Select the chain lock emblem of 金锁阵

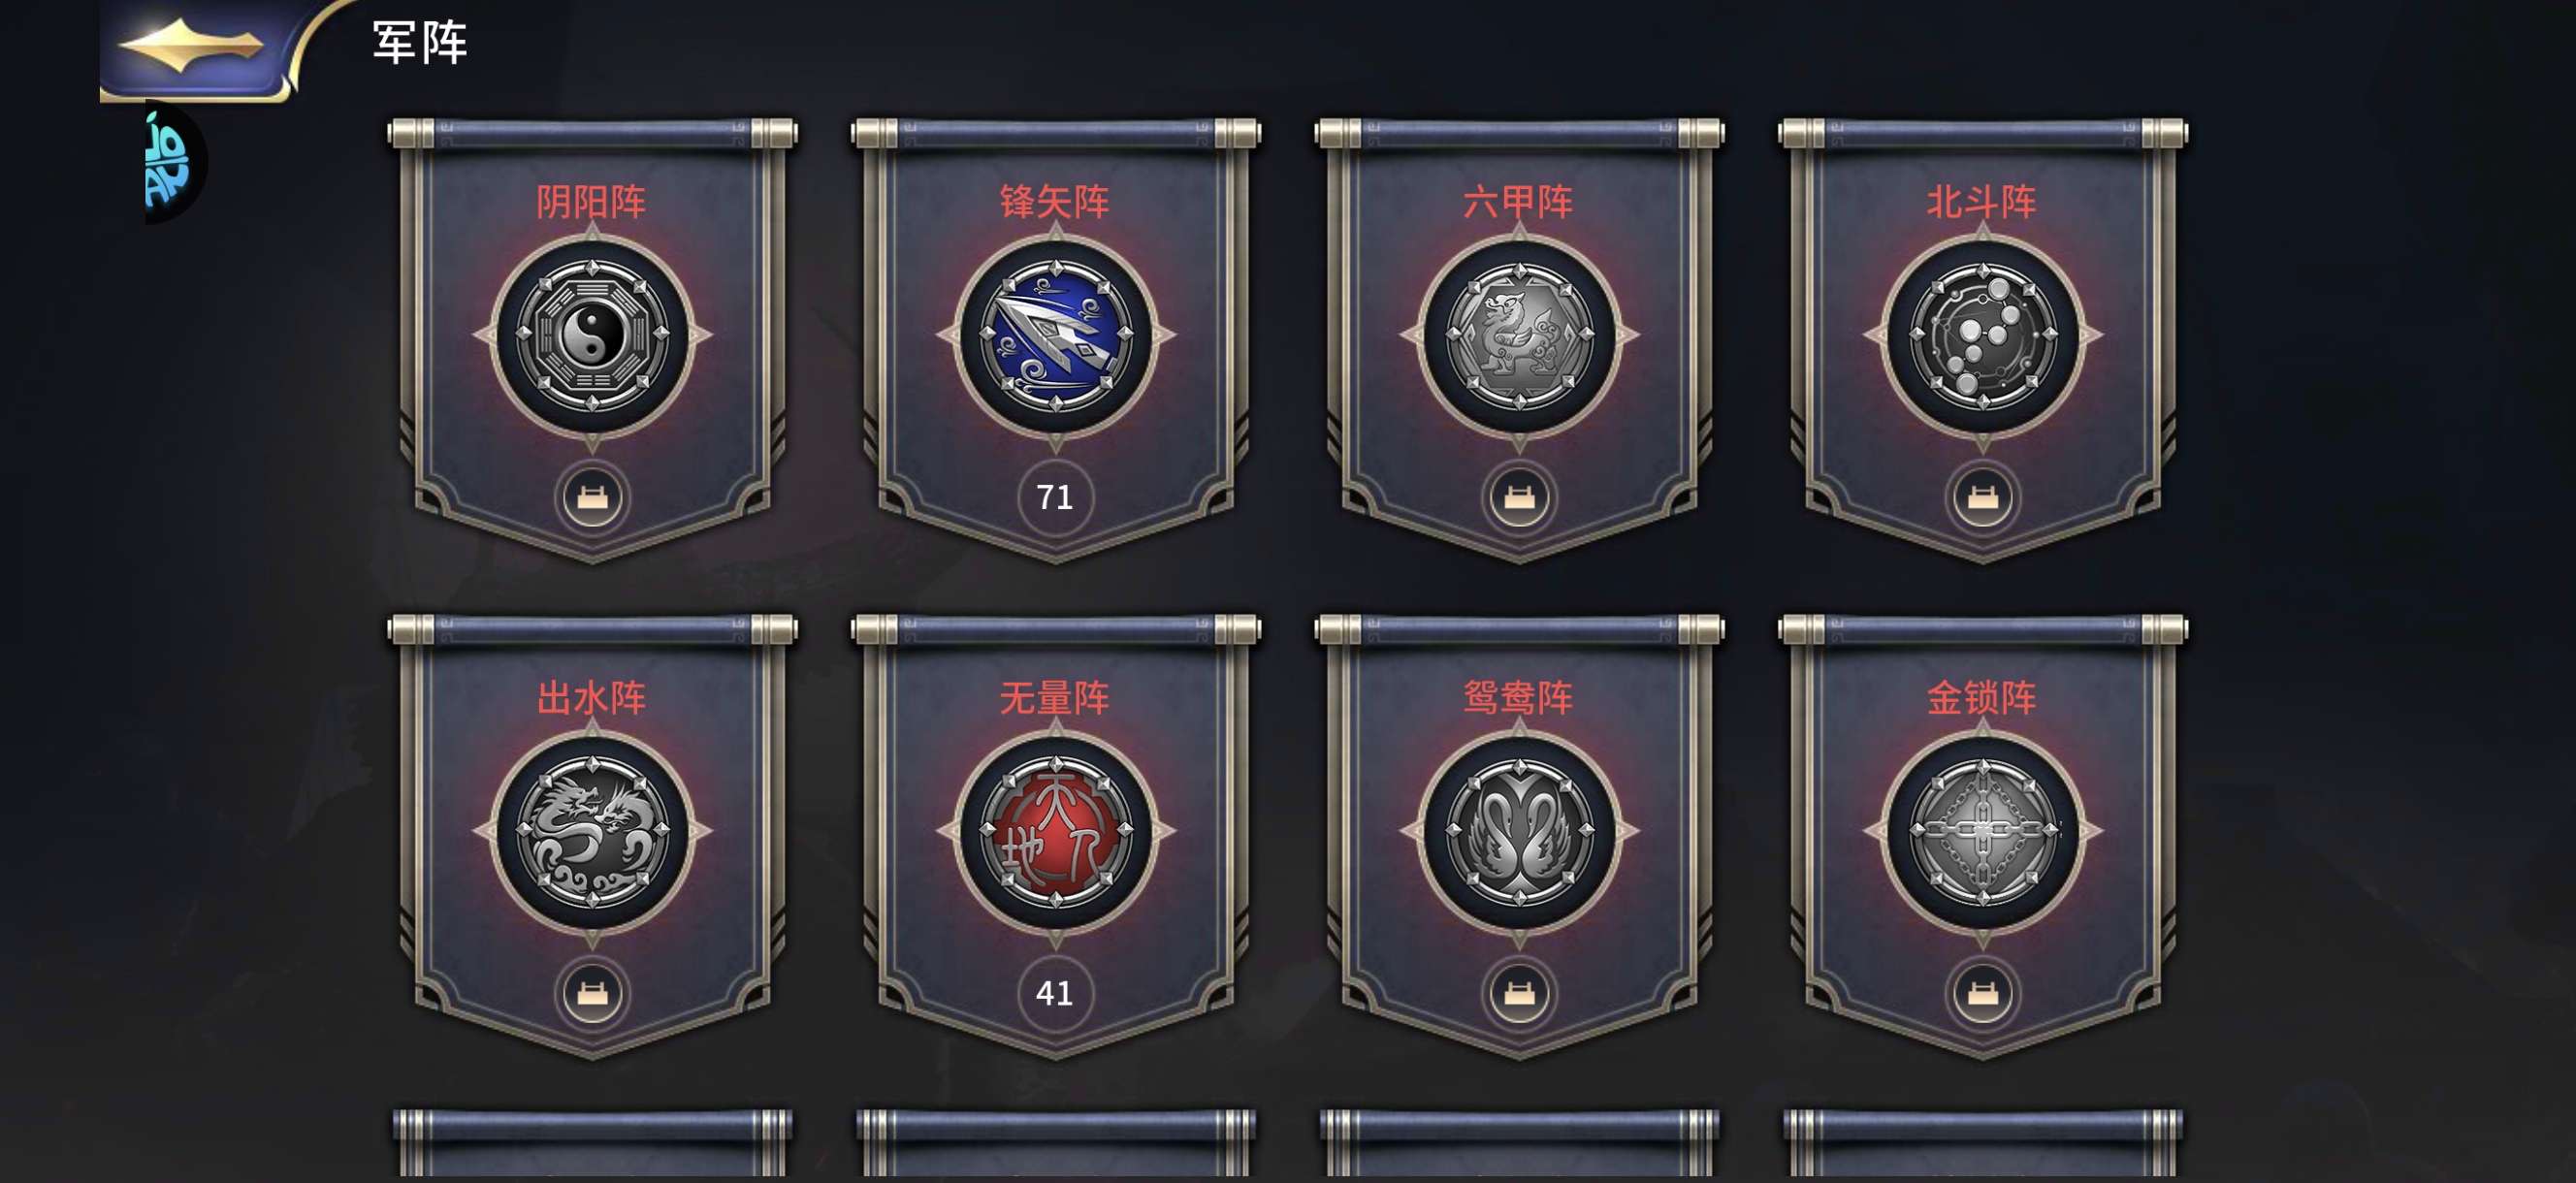click(1982, 830)
